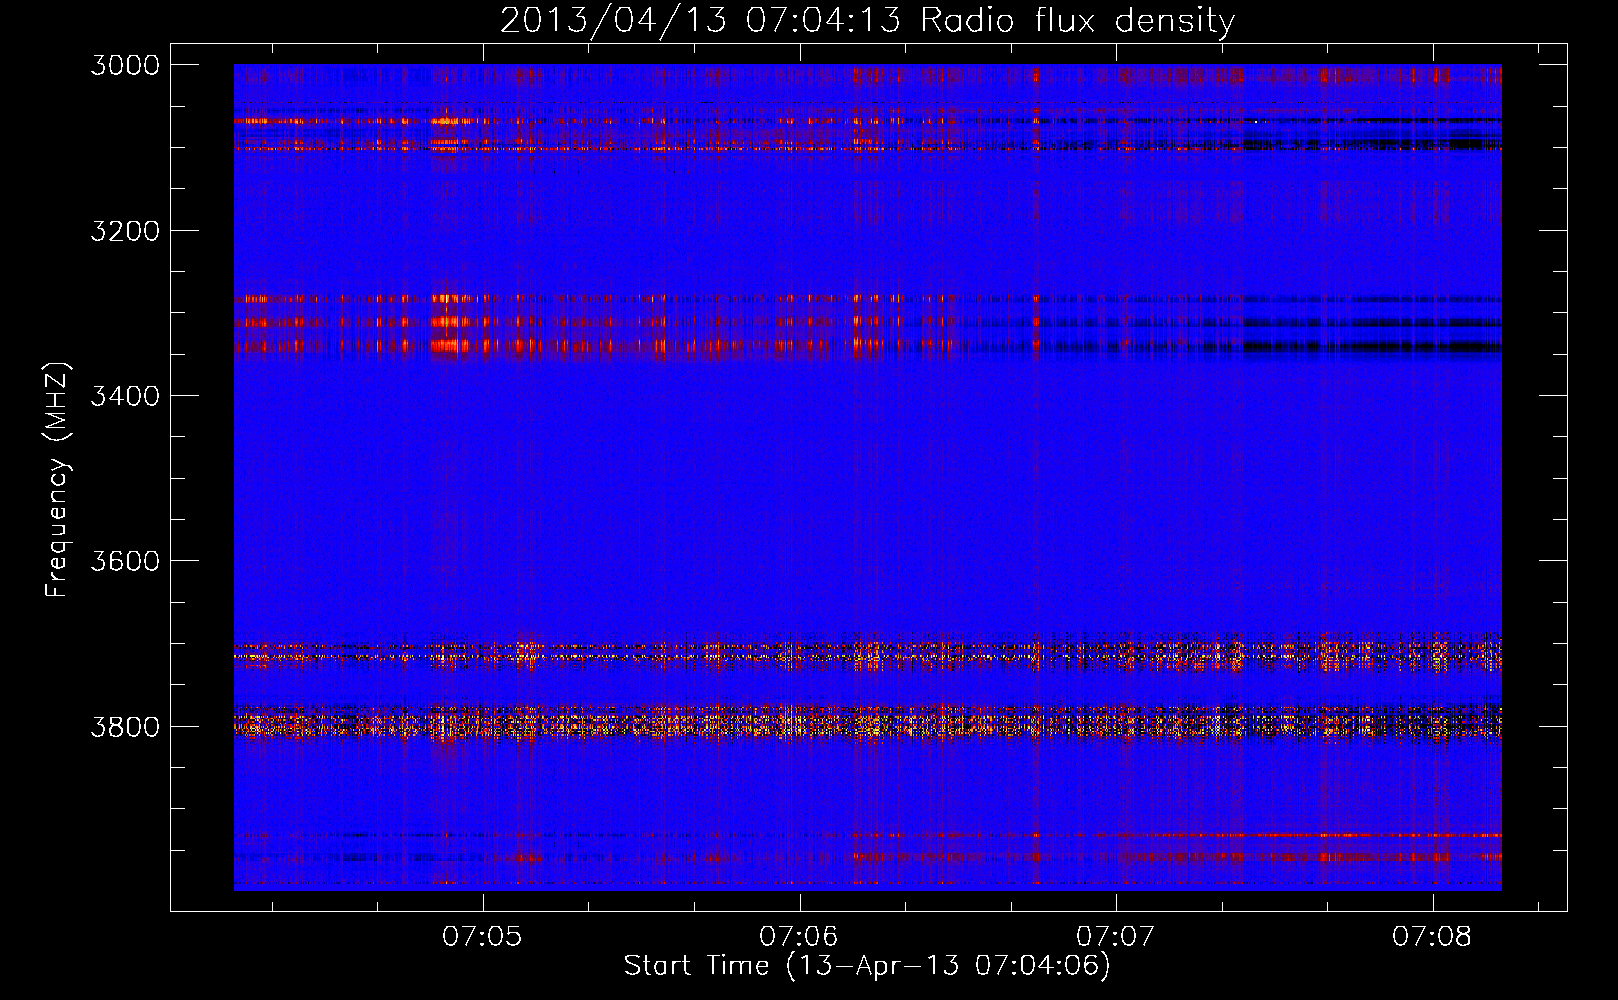Click the 07:07 time tick label
The width and height of the screenshot is (1618, 1000).
click(x=1115, y=936)
